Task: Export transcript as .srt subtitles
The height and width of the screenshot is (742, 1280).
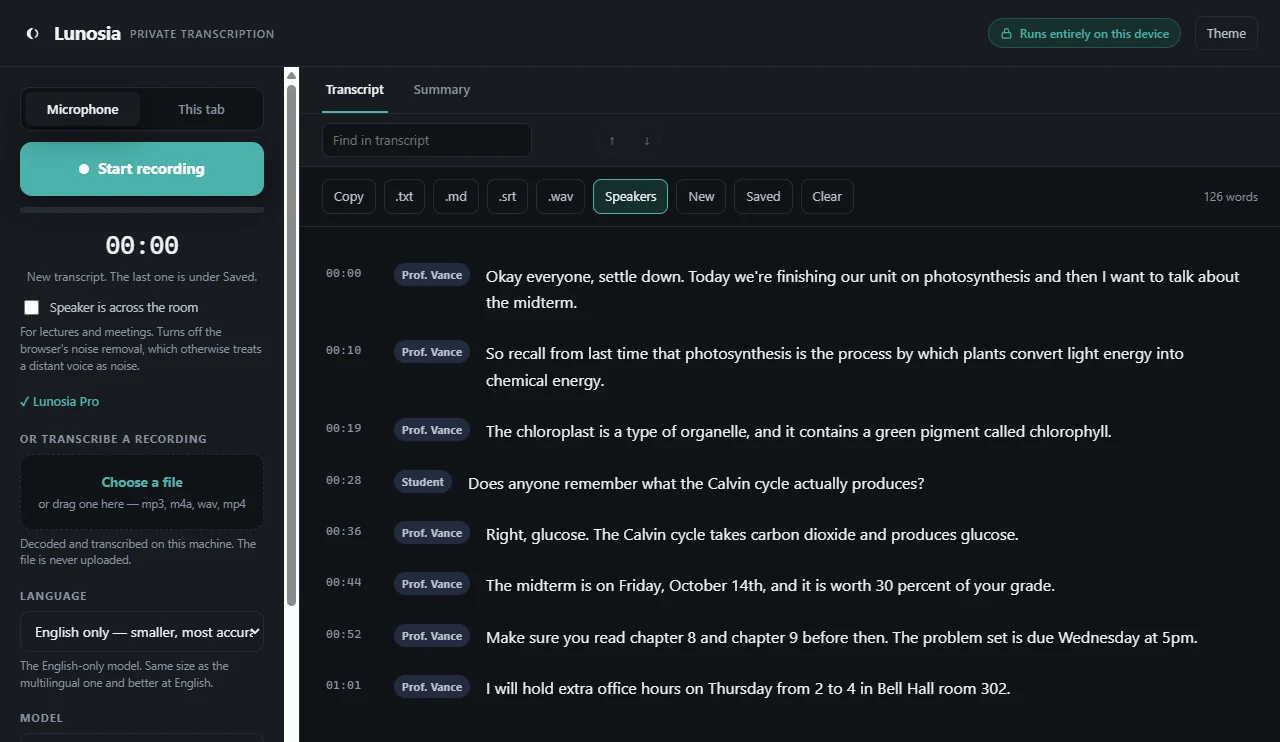Action: coord(508,197)
